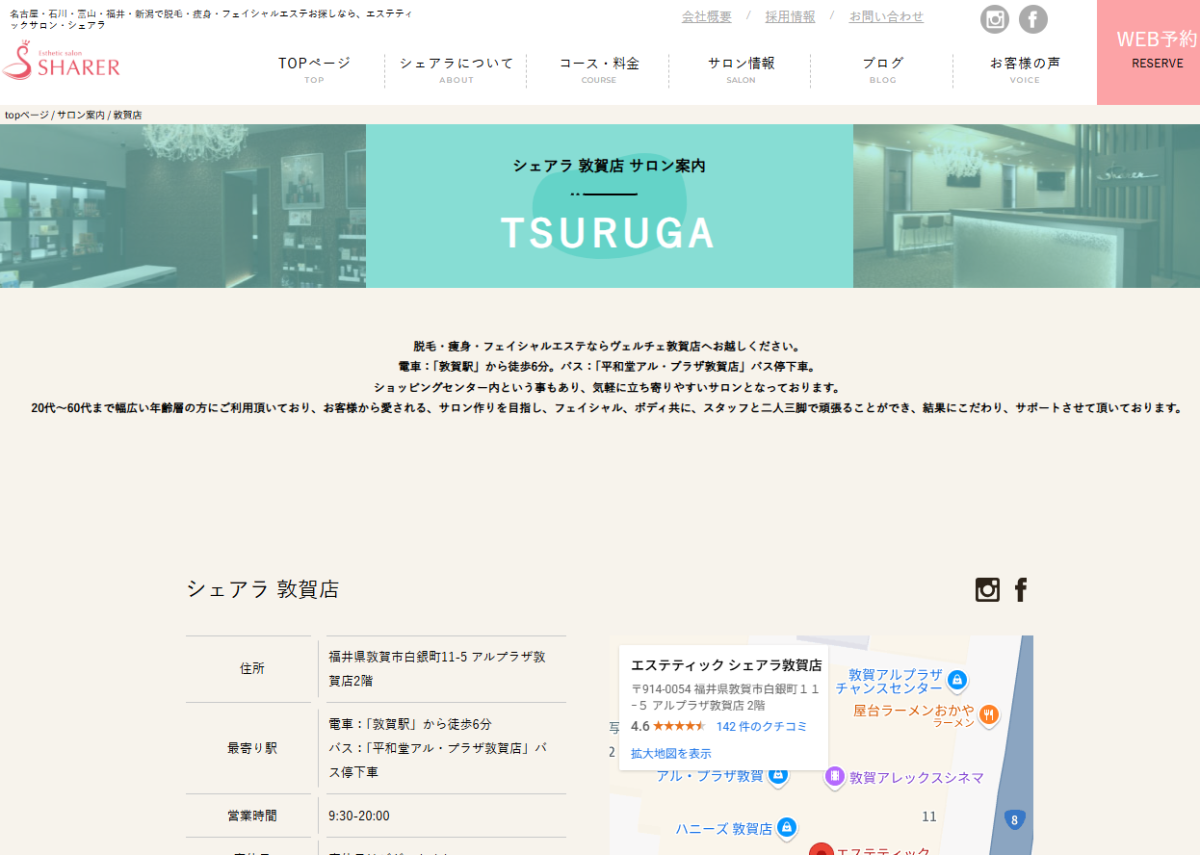1200x855 pixels.
Task: Click the アル・プラザ敦賀 map marker
Action: click(x=778, y=775)
